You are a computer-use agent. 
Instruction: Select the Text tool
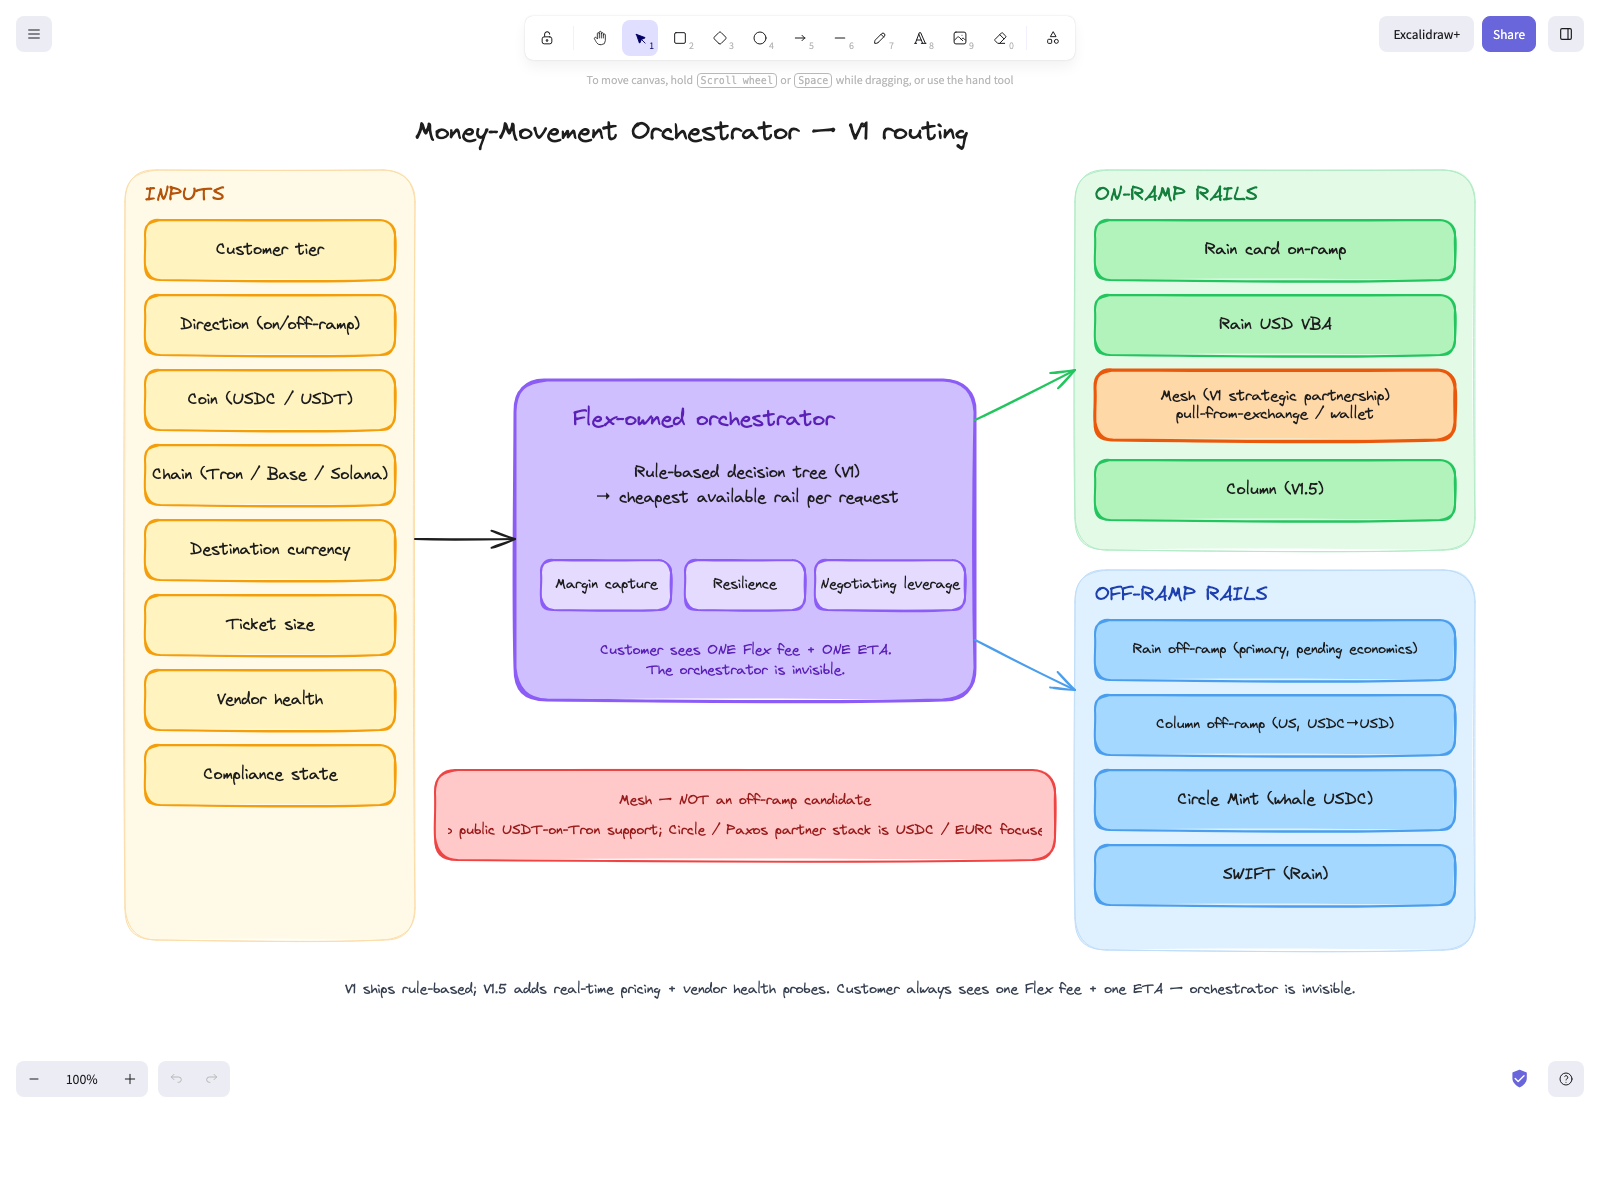tap(920, 38)
